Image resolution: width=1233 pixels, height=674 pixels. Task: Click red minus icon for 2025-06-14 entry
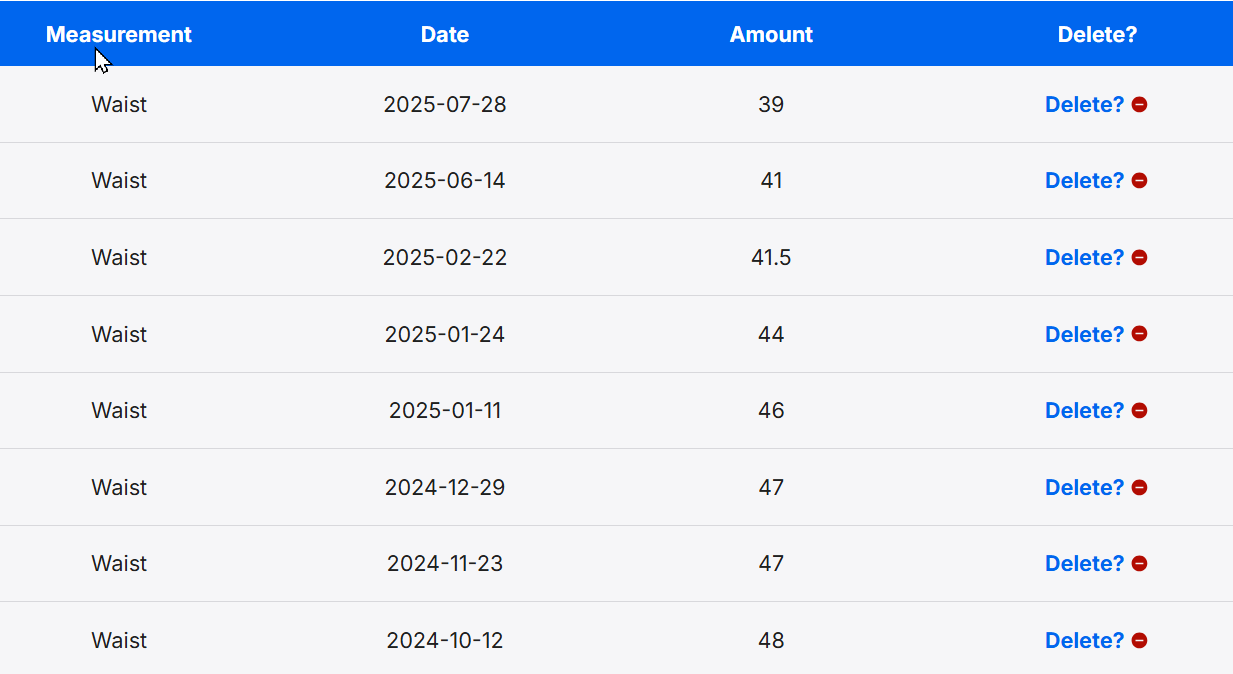pyautogui.click(x=1139, y=181)
